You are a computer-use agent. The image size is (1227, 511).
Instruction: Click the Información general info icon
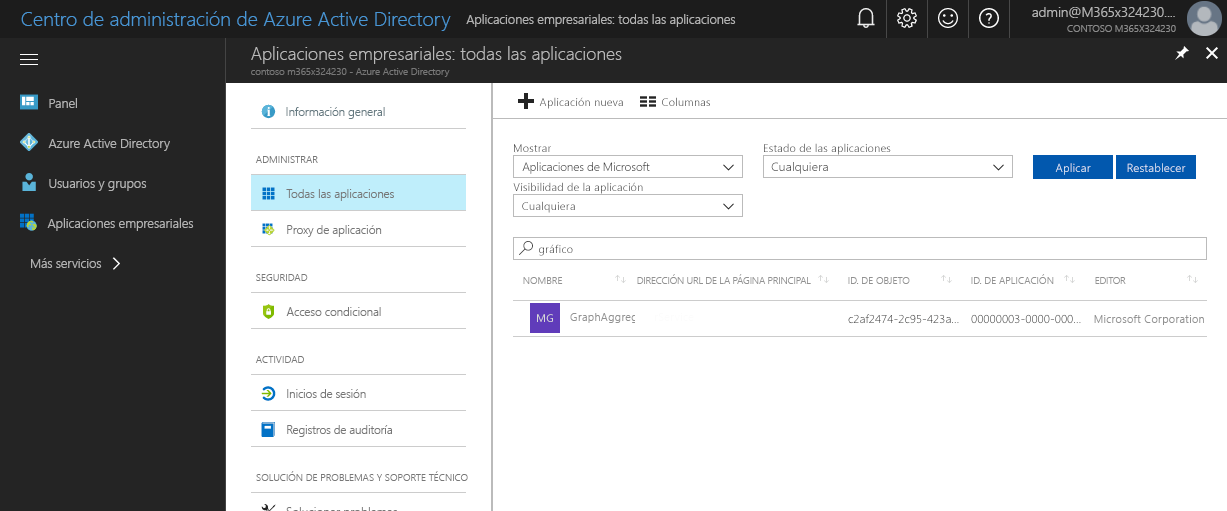tap(268, 112)
